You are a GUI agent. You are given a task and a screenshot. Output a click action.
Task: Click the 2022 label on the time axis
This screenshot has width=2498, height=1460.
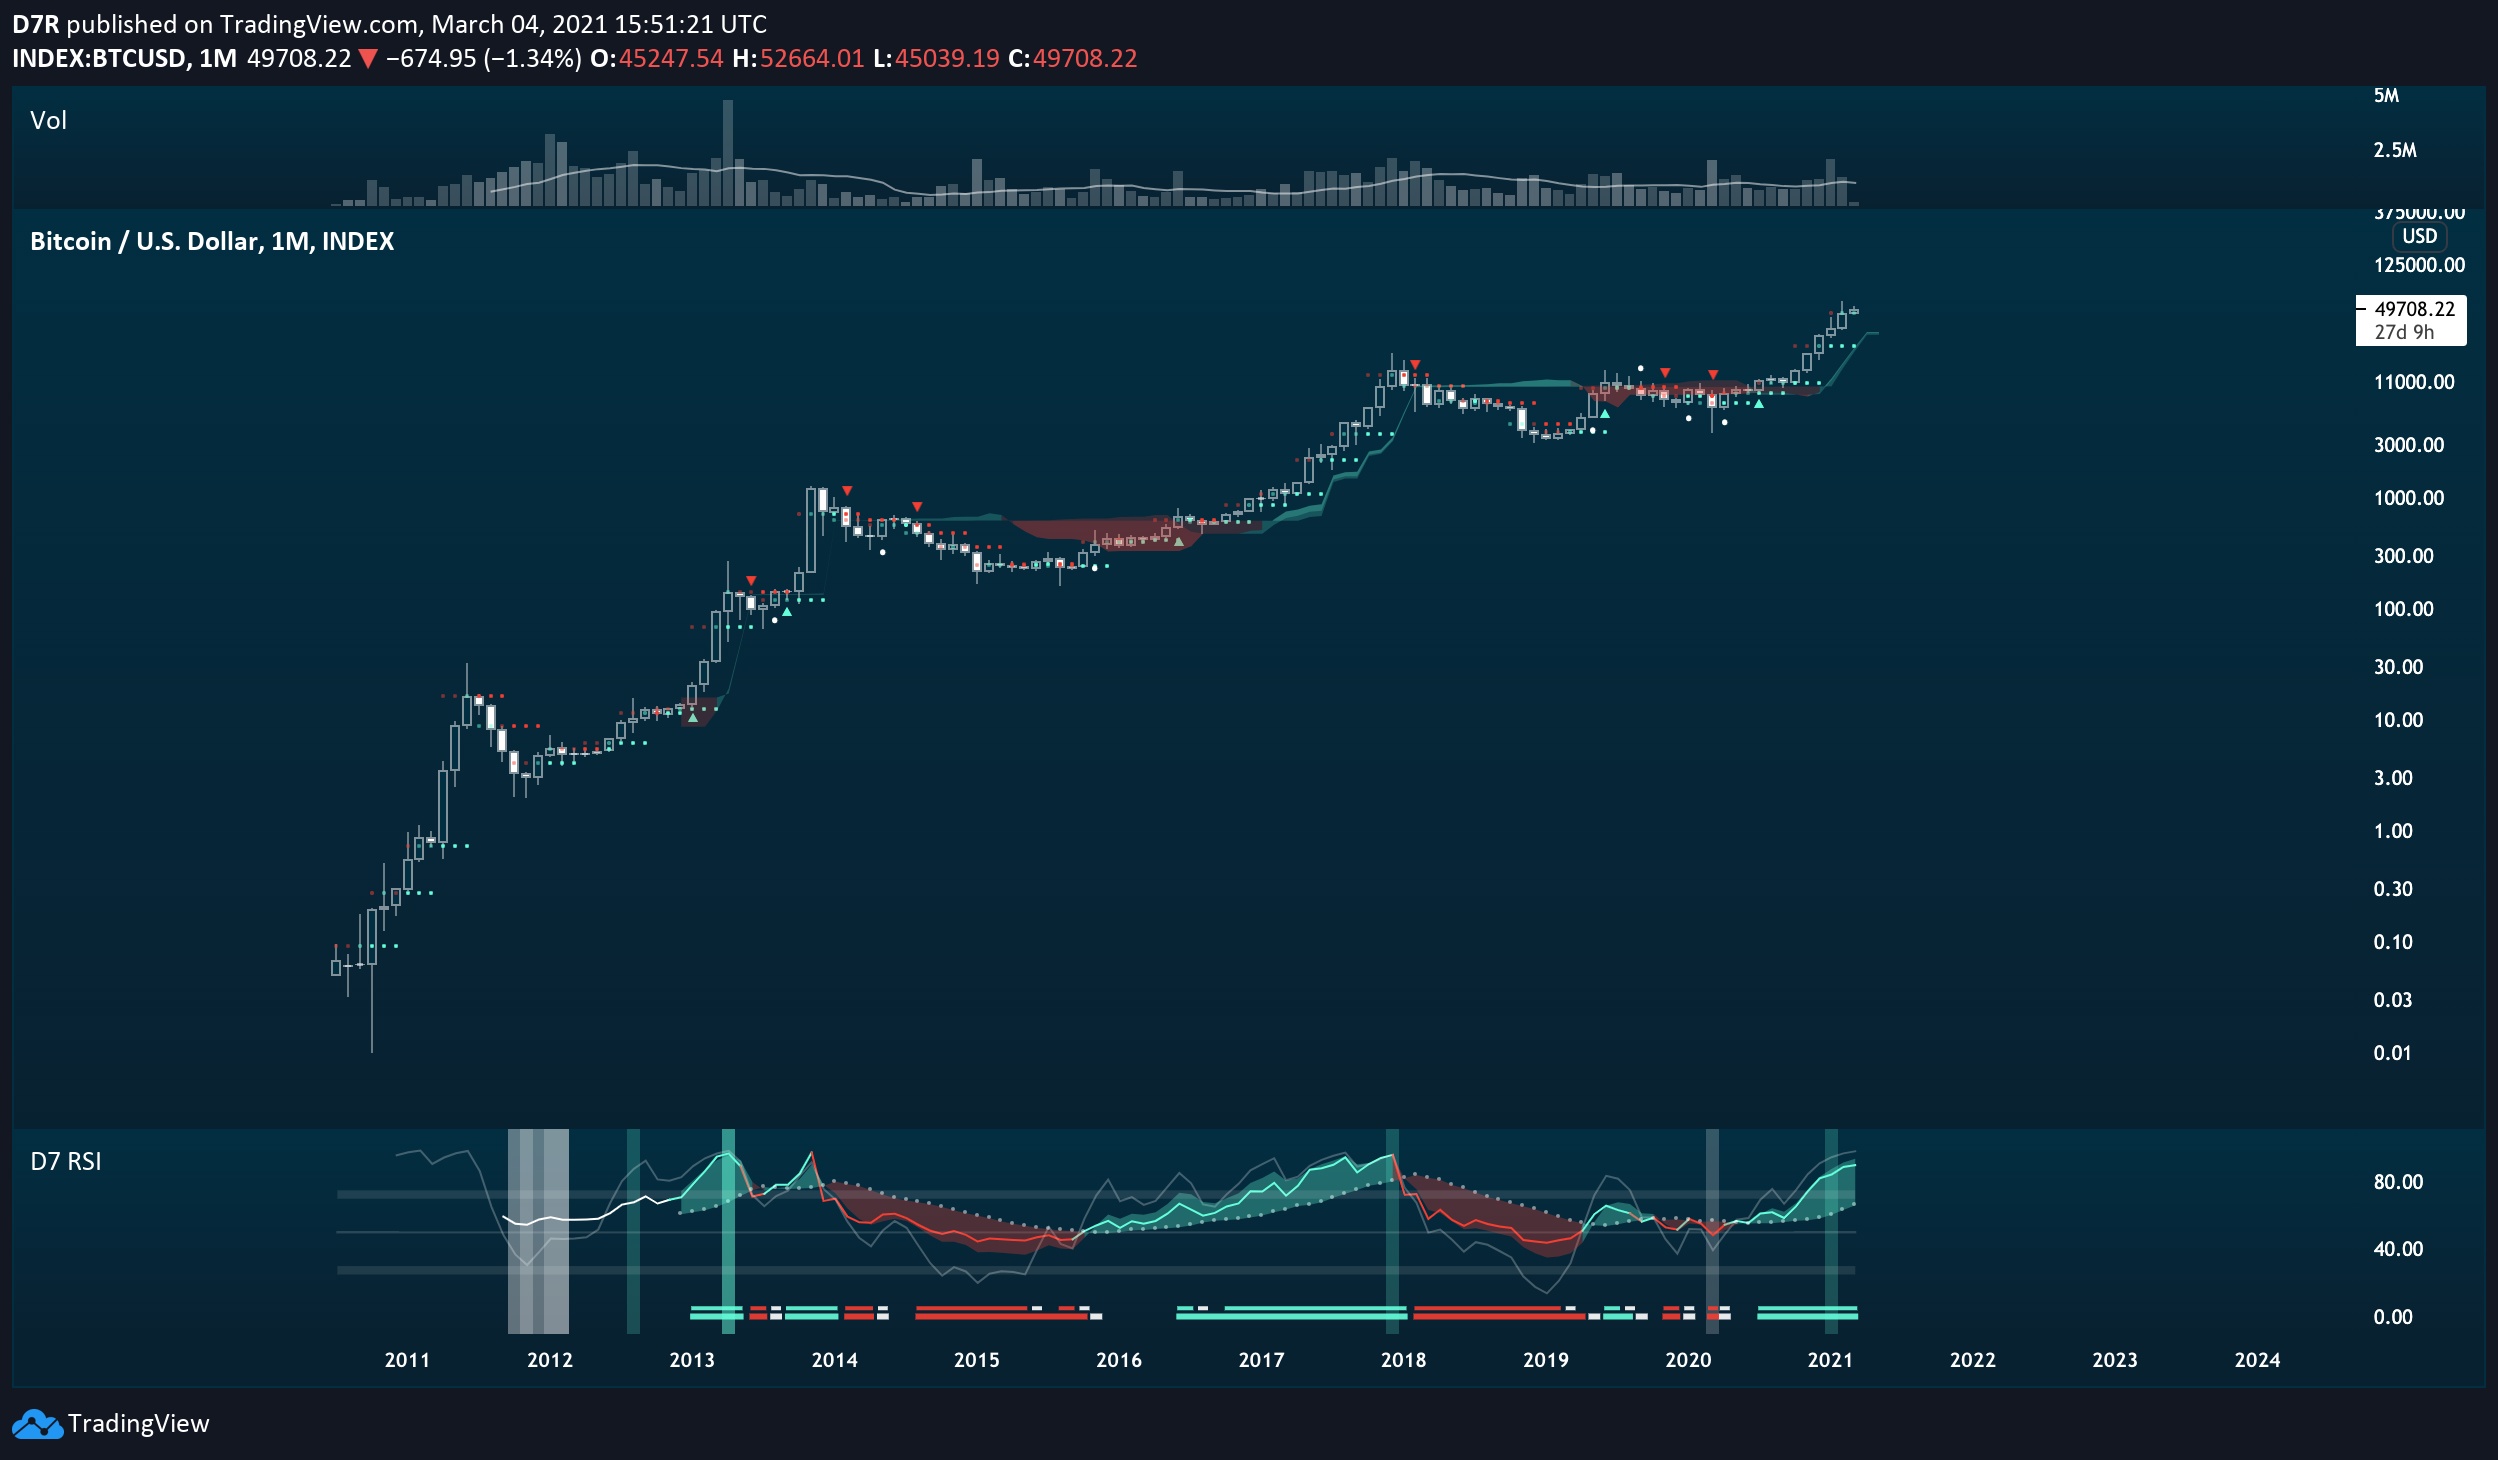coord(1973,1360)
